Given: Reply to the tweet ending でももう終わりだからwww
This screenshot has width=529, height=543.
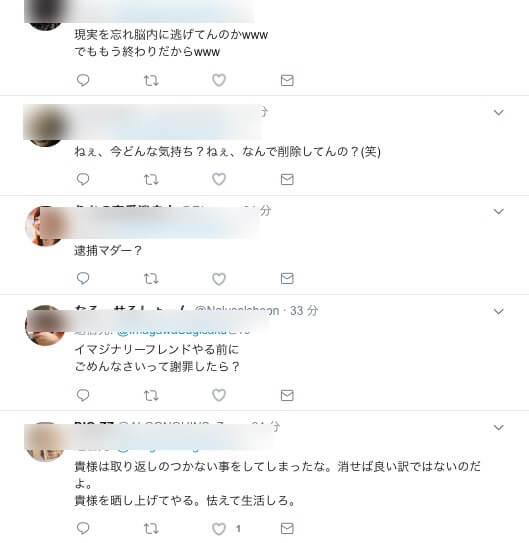Looking at the screenshot, I should point(83,80).
